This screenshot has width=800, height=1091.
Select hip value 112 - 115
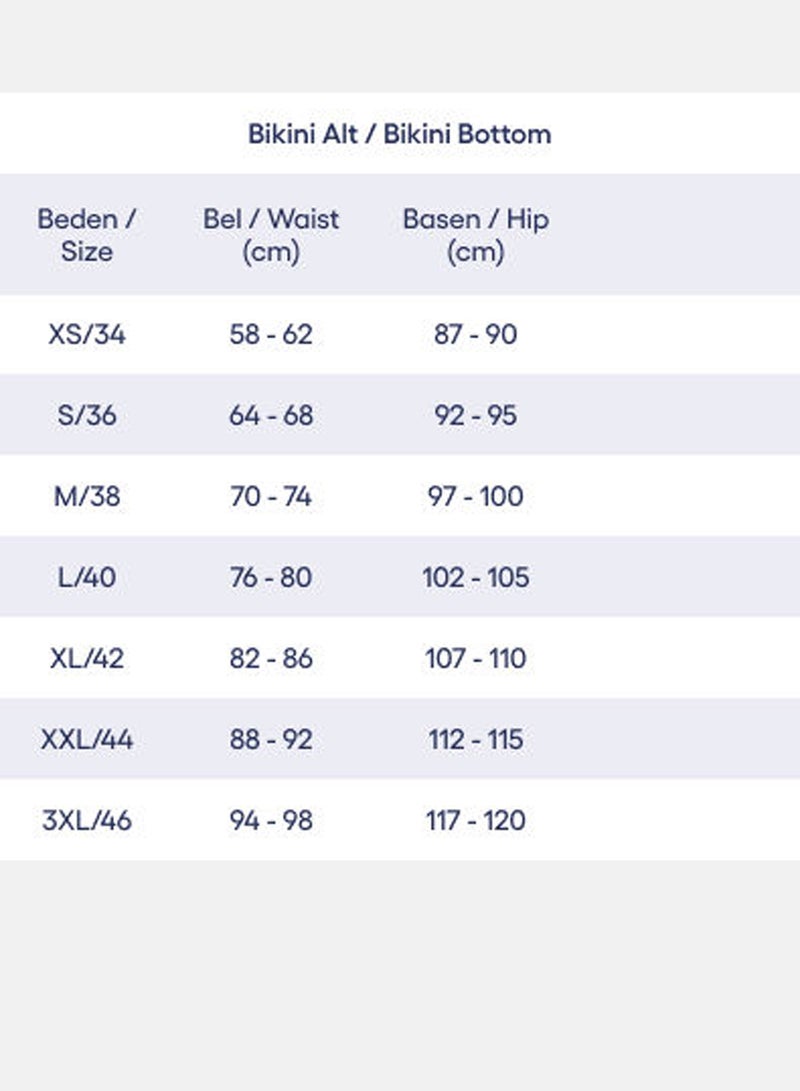tap(476, 740)
